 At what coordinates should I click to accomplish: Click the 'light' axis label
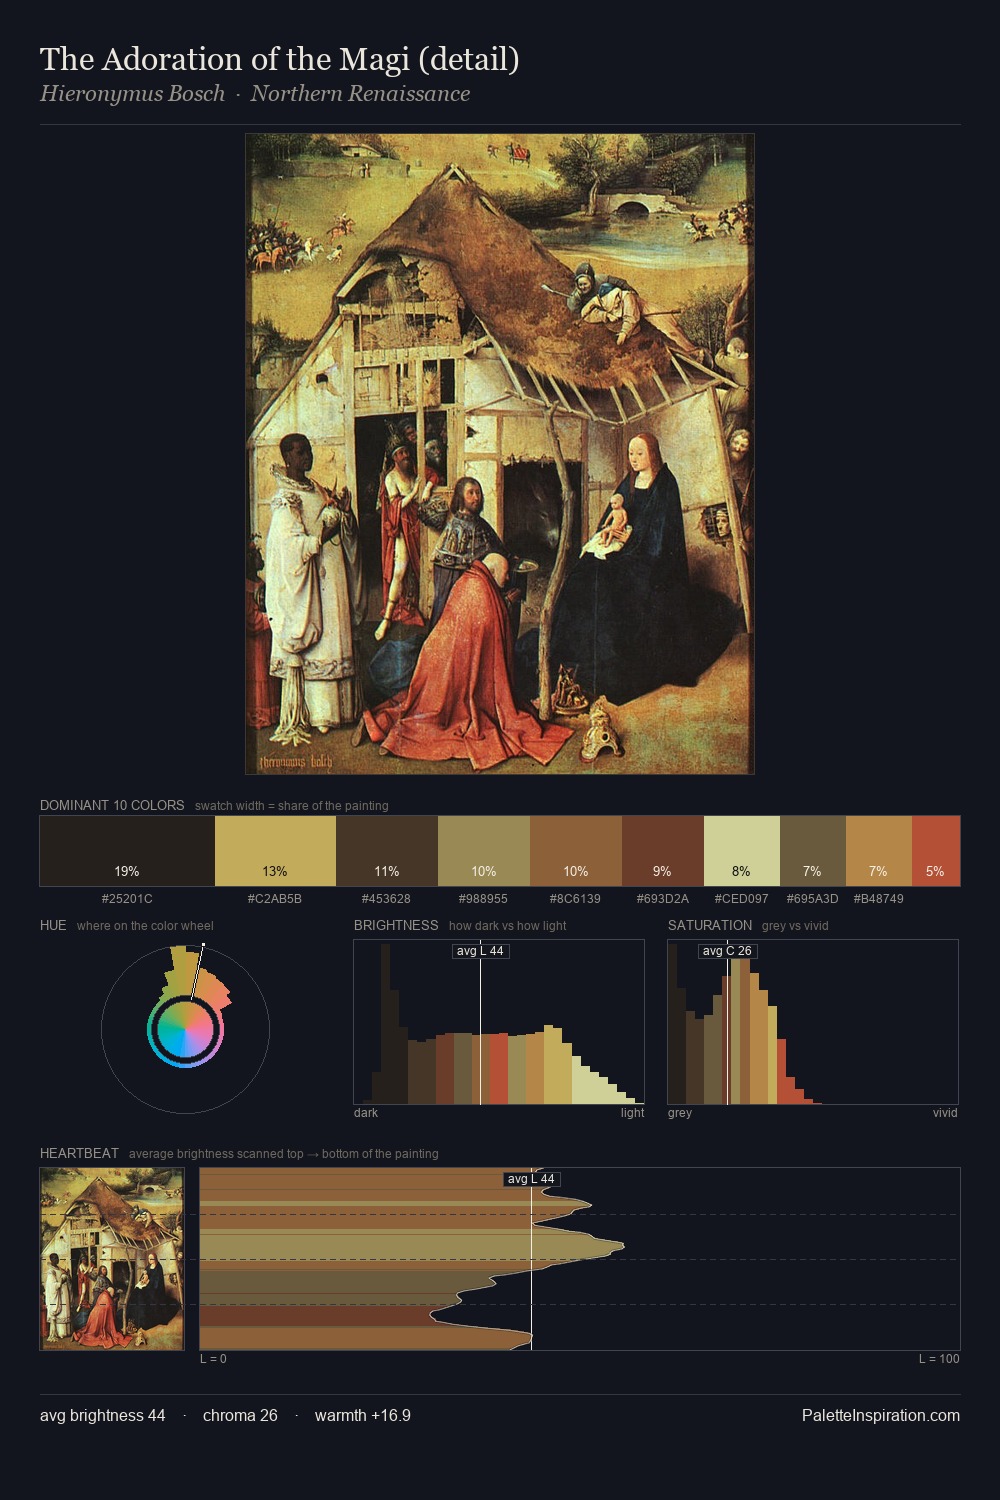(632, 1113)
